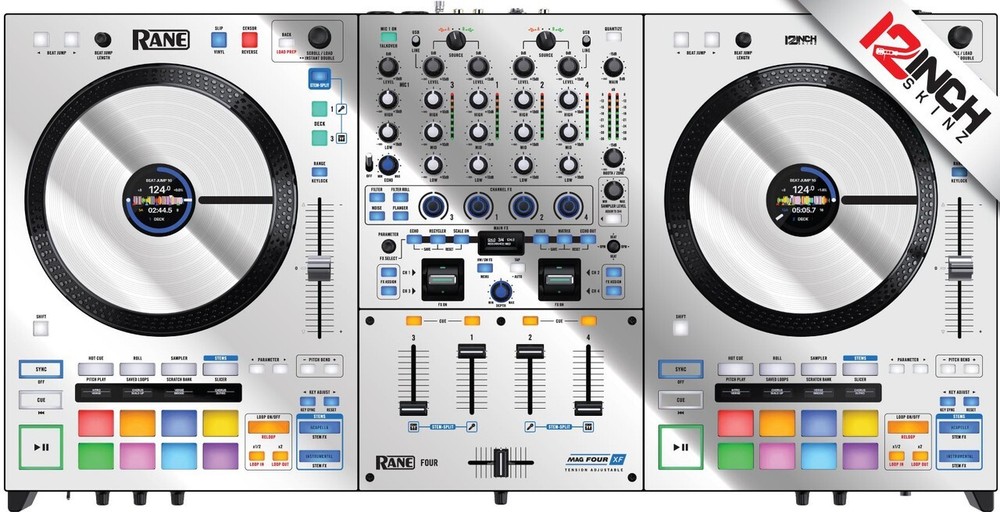The image size is (1000, 512).
Task: Click the Main FX Depth knob
Action: pyautogui.click(x=501, y=291)
